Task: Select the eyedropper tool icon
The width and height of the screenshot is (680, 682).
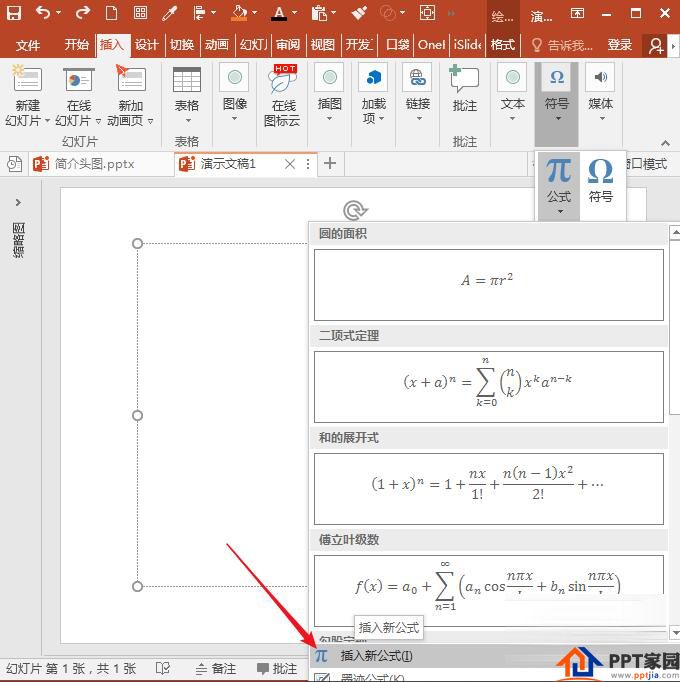Action: (169, 13)
